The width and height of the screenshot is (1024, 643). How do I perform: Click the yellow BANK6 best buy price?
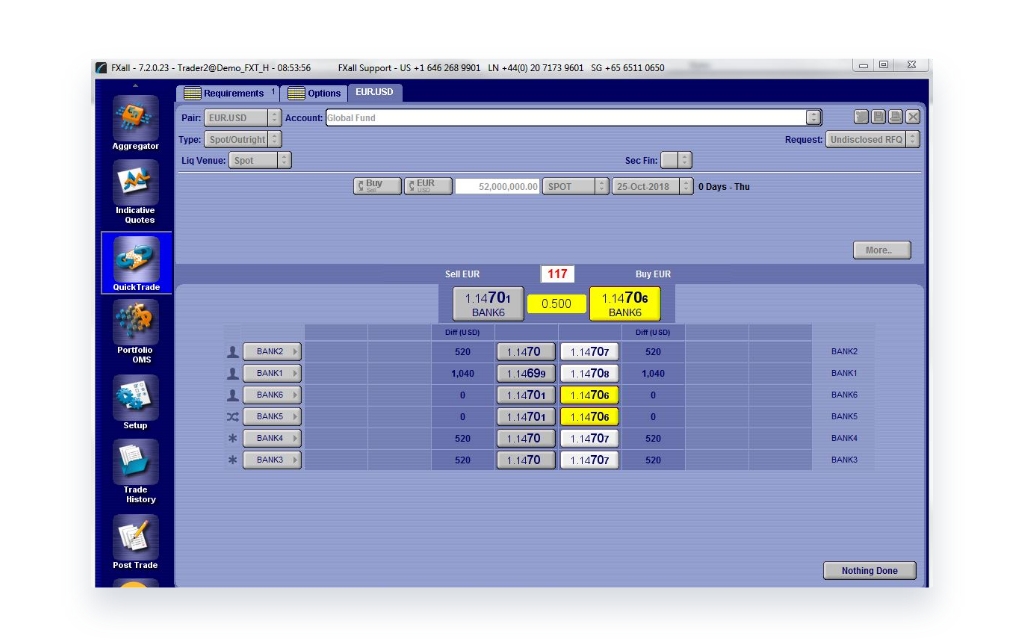pyautogui.click(x=624, y=304)
